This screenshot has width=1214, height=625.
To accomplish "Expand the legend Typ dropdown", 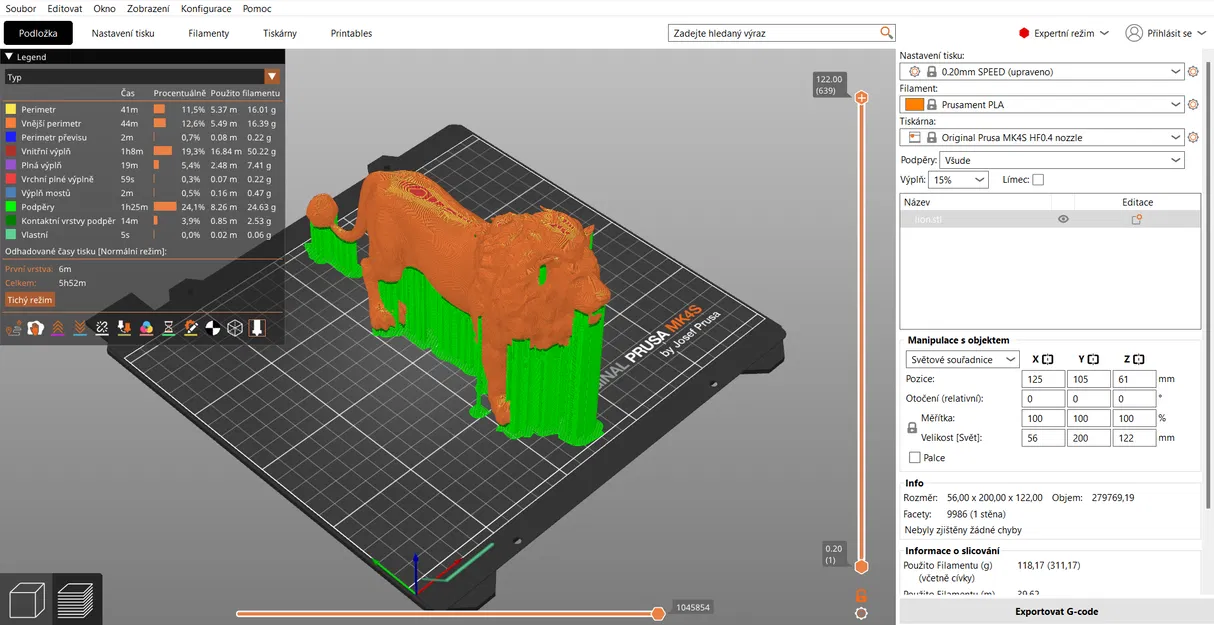I will pos(272,75).
